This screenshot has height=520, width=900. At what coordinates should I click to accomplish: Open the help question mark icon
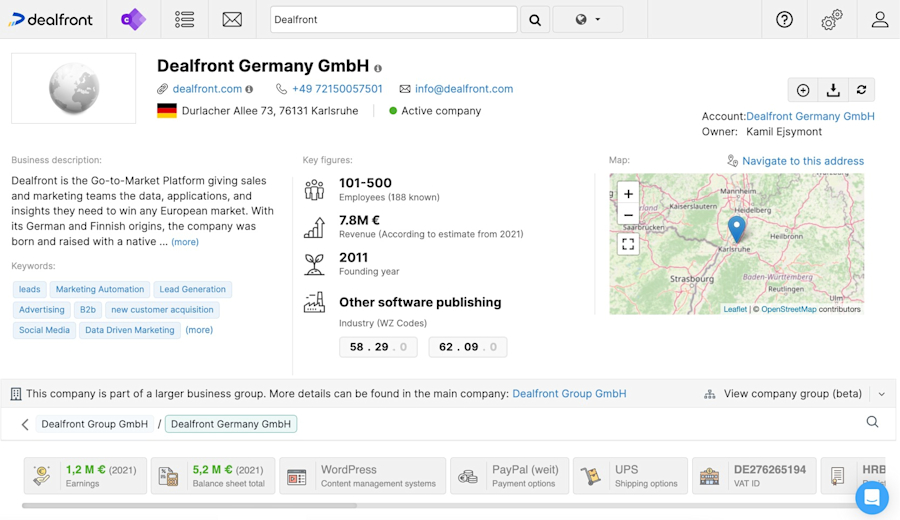784,20
